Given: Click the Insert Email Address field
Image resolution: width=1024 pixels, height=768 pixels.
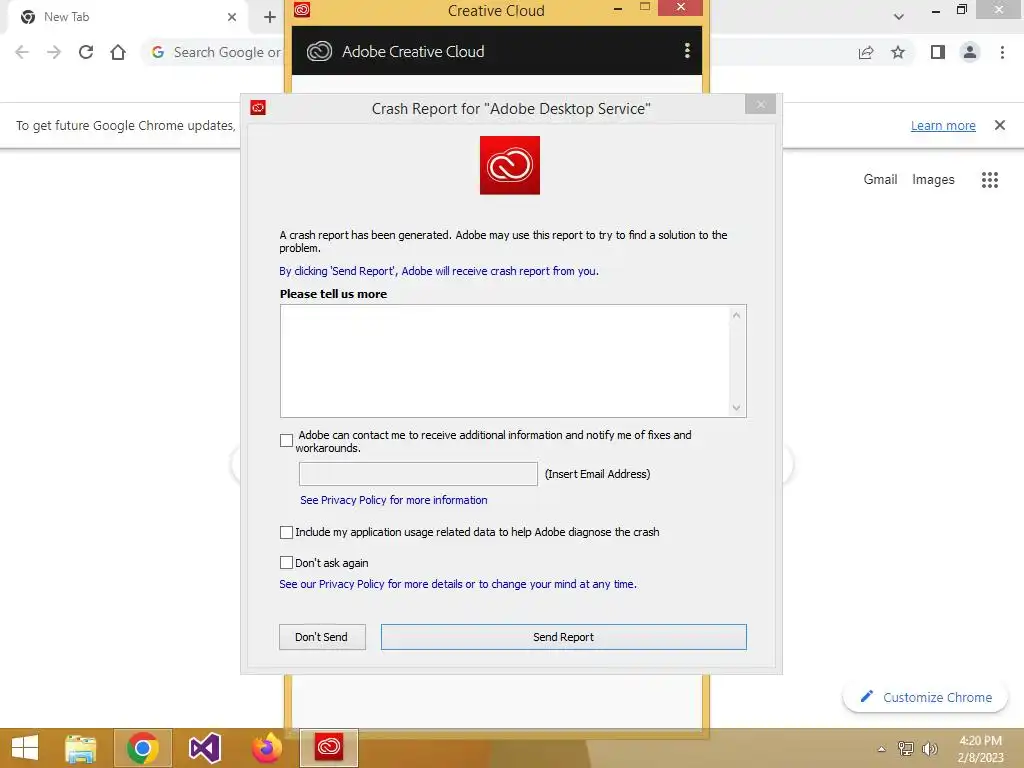Looking at the screenshot, I should coord(418,474).
